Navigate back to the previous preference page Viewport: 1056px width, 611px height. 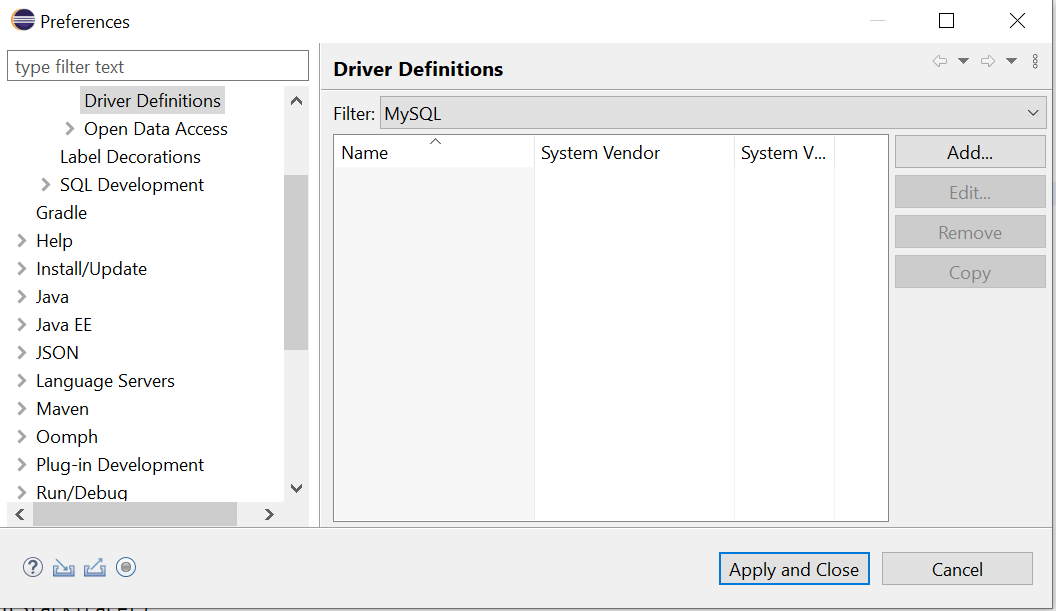pyautogui.click(x=938, y=61)
